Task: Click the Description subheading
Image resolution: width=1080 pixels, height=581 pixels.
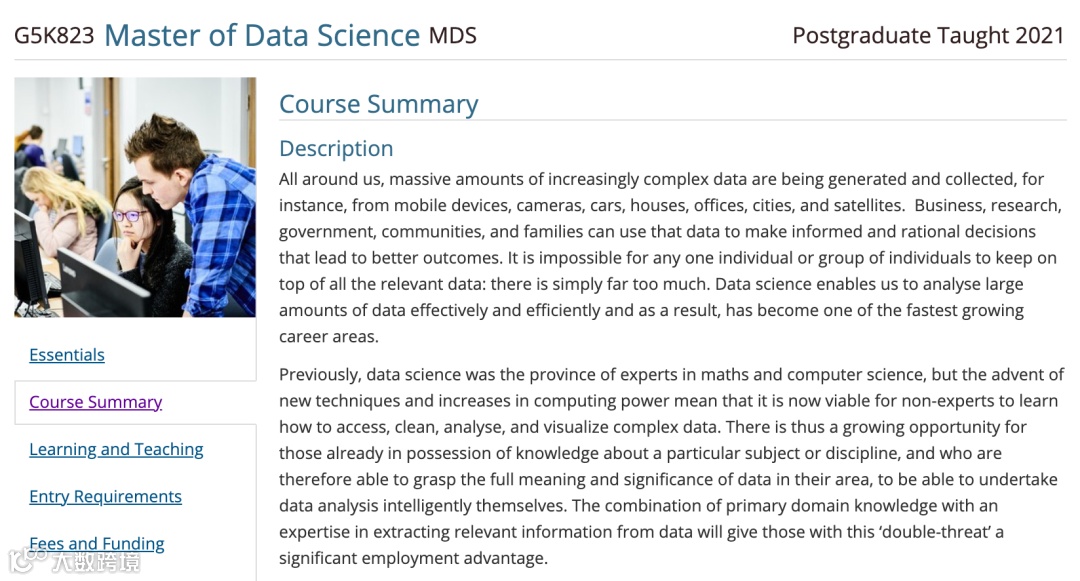Action: [x=336, y=148]
